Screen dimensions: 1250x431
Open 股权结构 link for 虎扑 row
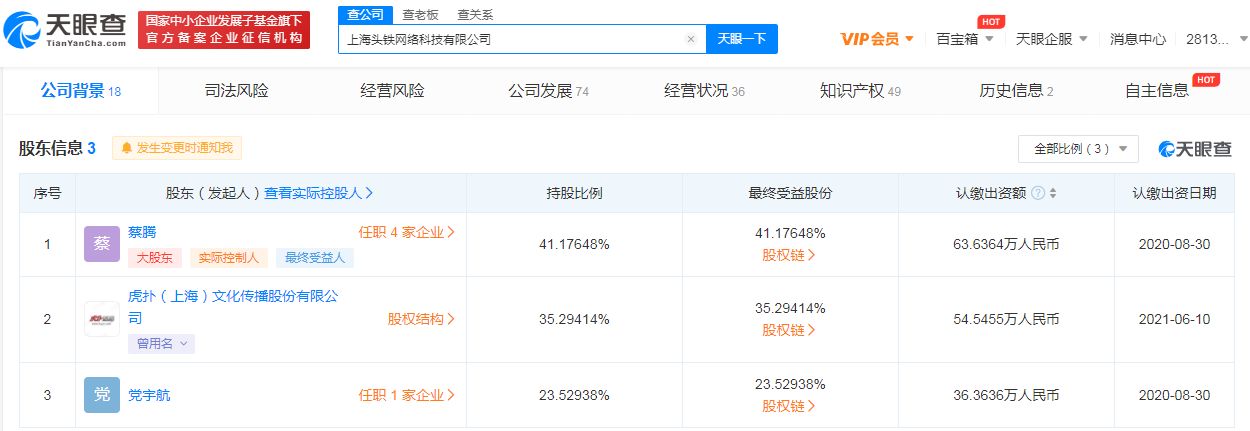coord(421,319)
